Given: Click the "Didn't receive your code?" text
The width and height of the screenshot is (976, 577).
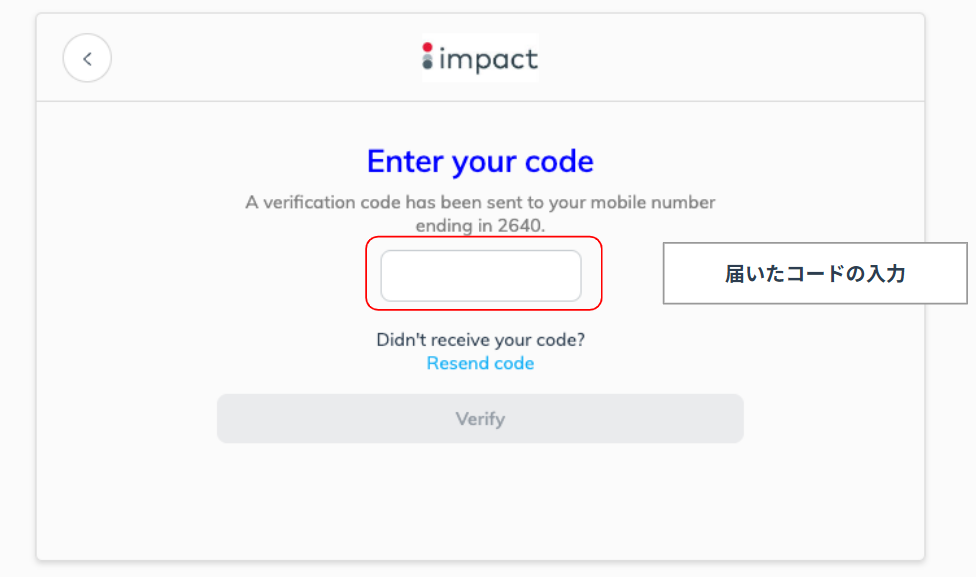Looking at the screenshot, I should (480, 340).
